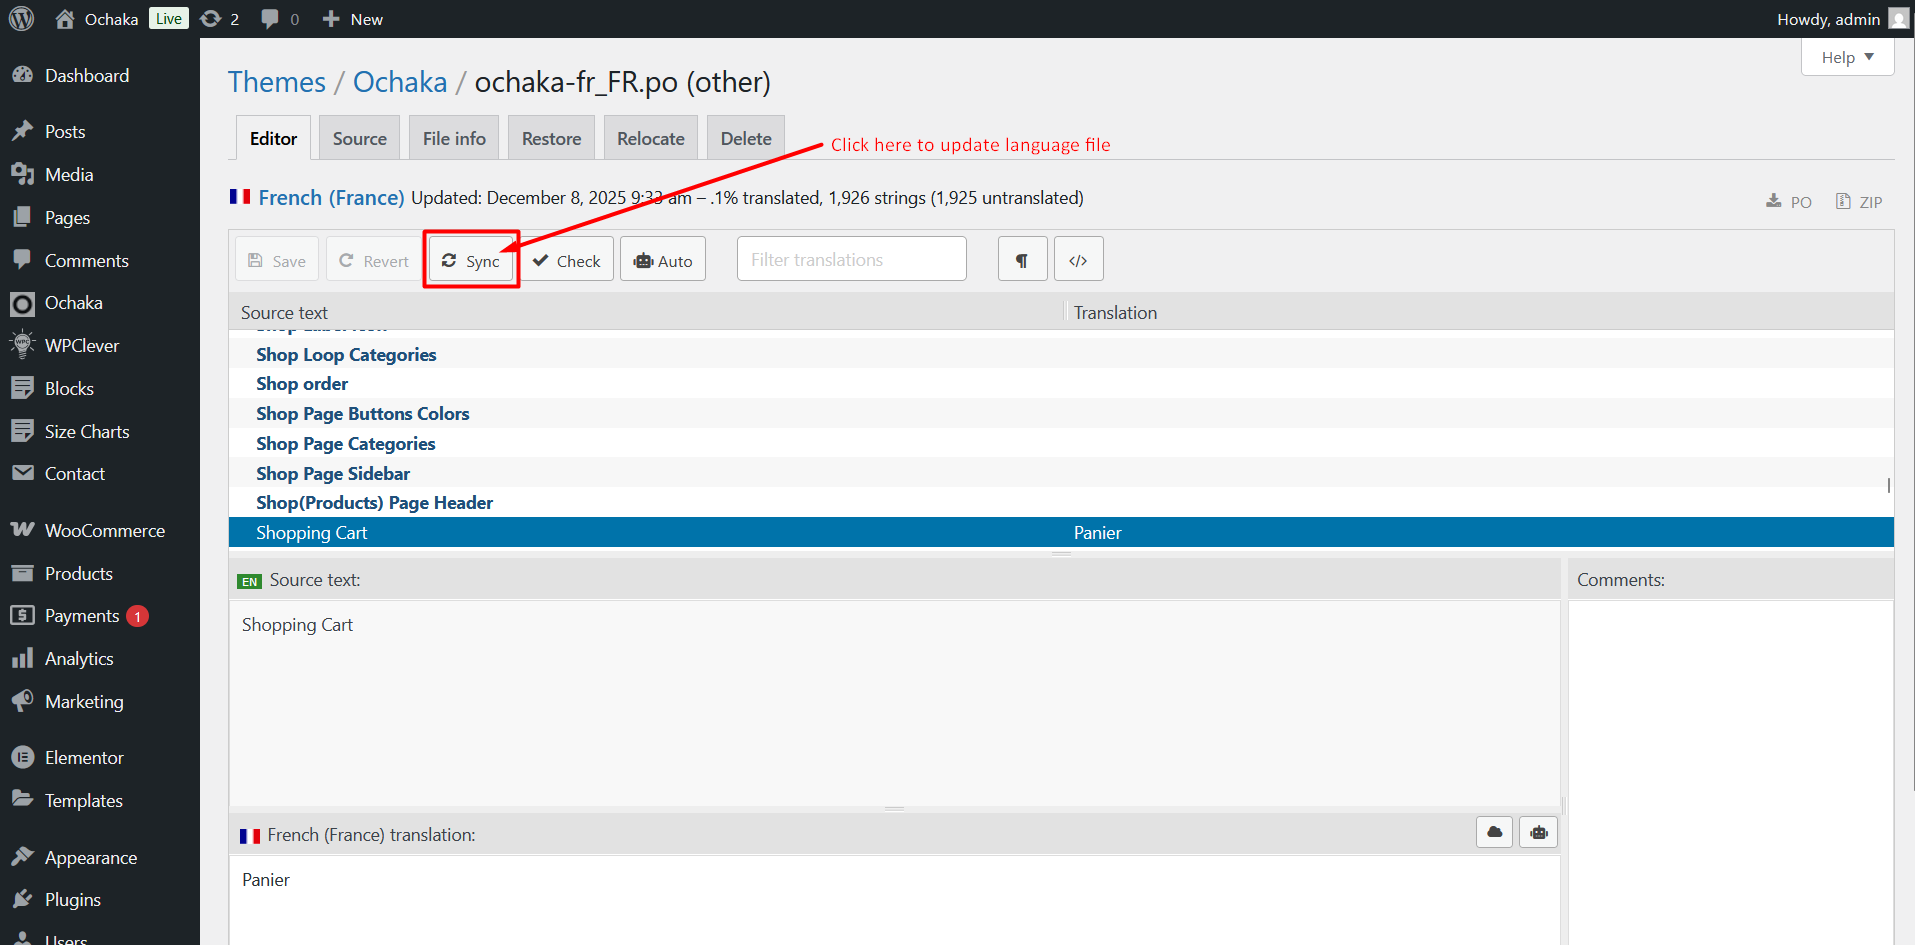Image resolution: width=1915 pixels, height=945 pixels.
Task: Open the WordPress logo menu
Action: pos(21,19)
